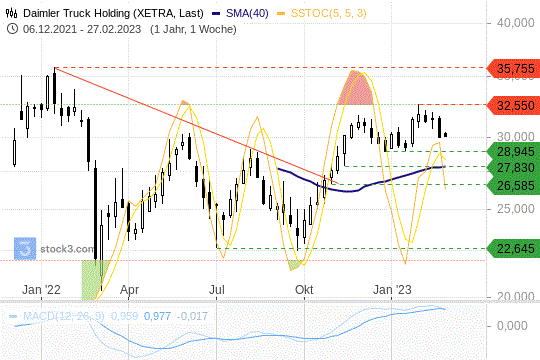The width and height of the screenshot is (540, 360).
Task: Click the Jan '23 time axis label
Action: [392, 290]
